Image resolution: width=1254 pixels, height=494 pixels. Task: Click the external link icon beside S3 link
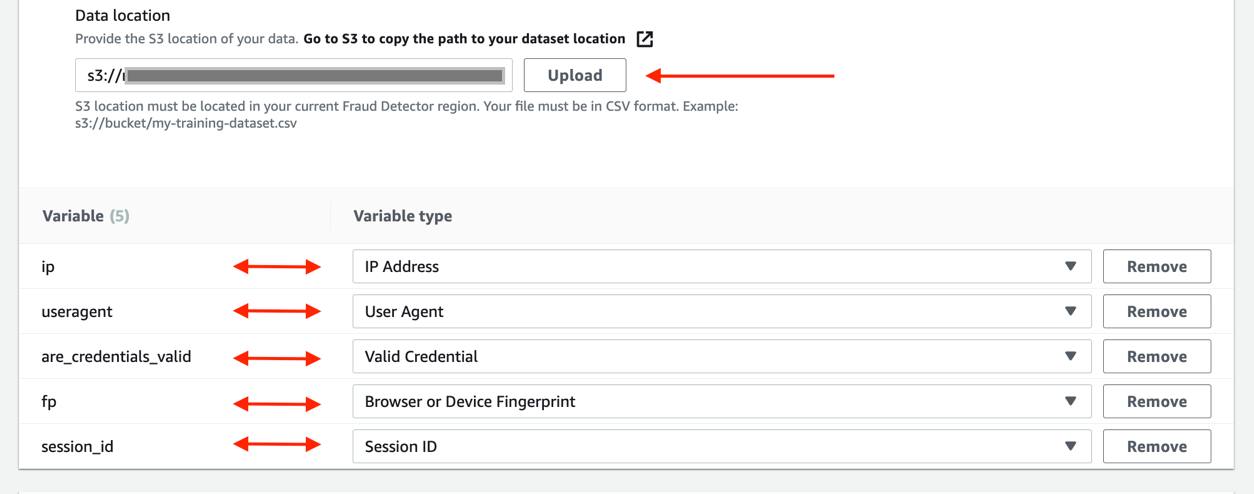click(645, 39)
